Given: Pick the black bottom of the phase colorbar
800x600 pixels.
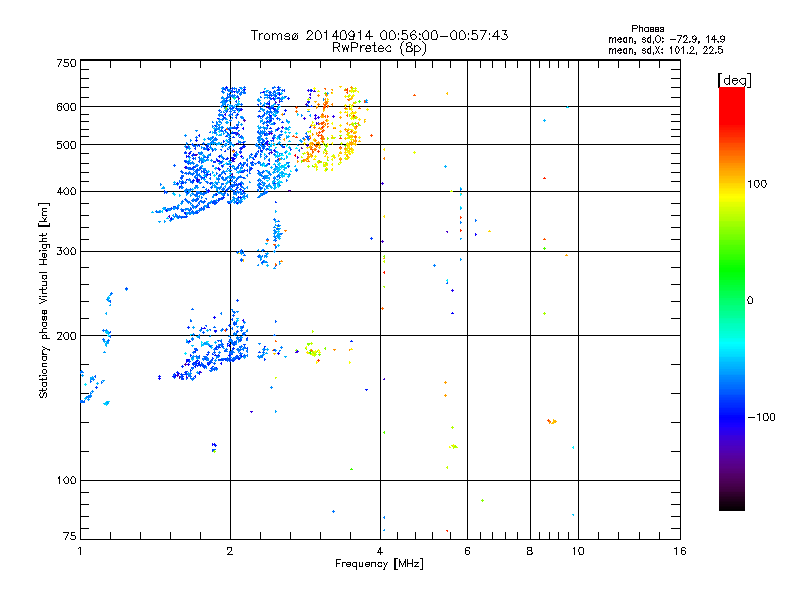Looking at the screenshot, I should tap(732, 503).
